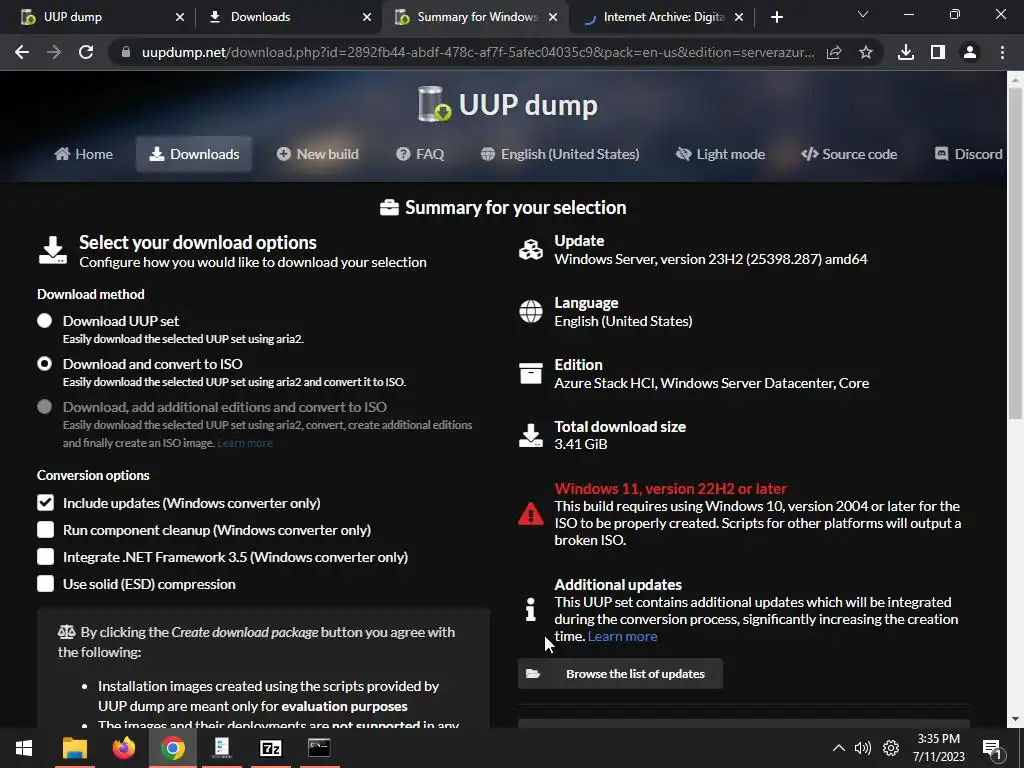The width and height of the screenshot is (1024, 768).
Task: Enable Integrate .NET Framework 3.5 checkbox
Action: pyautogui.click(x=45, y=557)
